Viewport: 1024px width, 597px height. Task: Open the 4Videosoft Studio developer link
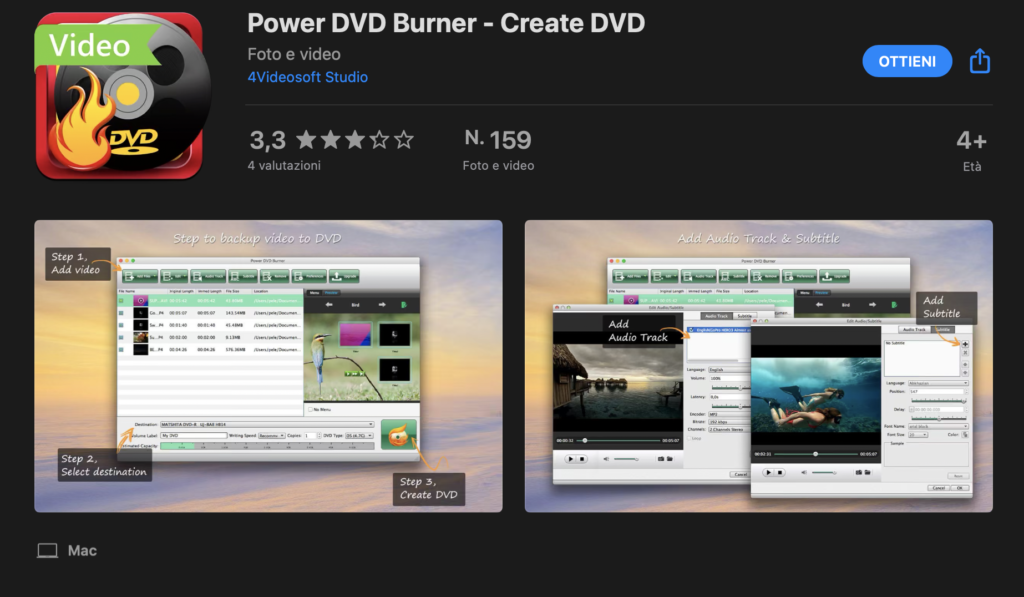(308, 77)
